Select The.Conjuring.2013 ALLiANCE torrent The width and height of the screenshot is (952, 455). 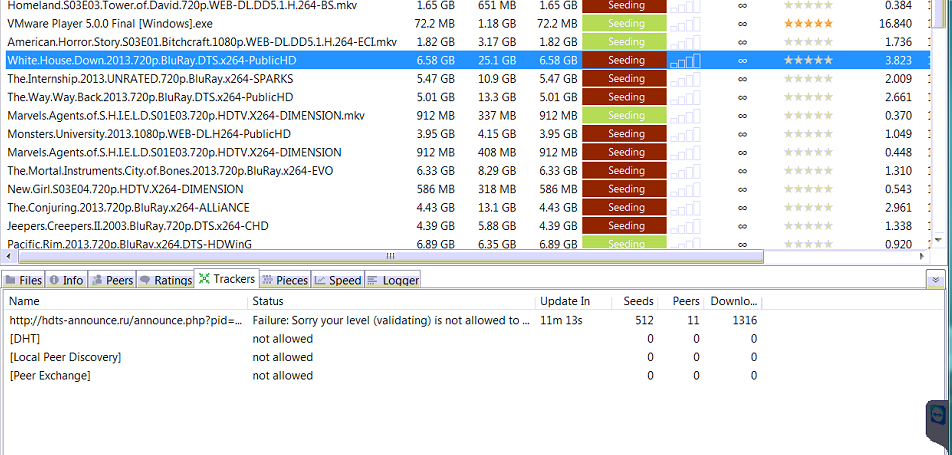point(128,207)
